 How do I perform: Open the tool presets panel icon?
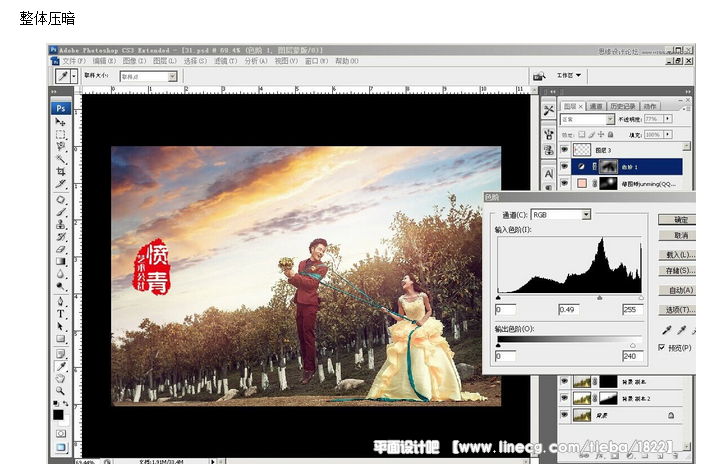point(549,110)
